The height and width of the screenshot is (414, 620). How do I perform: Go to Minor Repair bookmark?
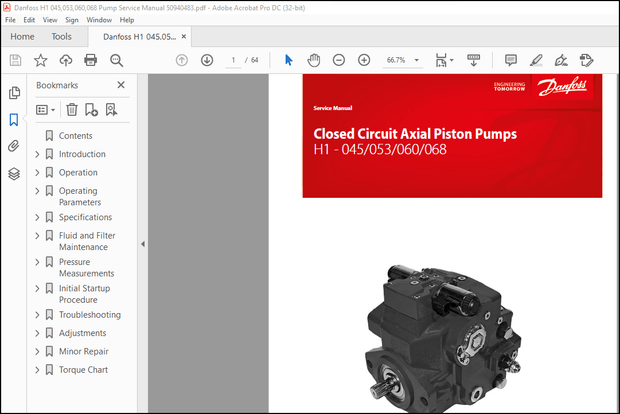83,352
